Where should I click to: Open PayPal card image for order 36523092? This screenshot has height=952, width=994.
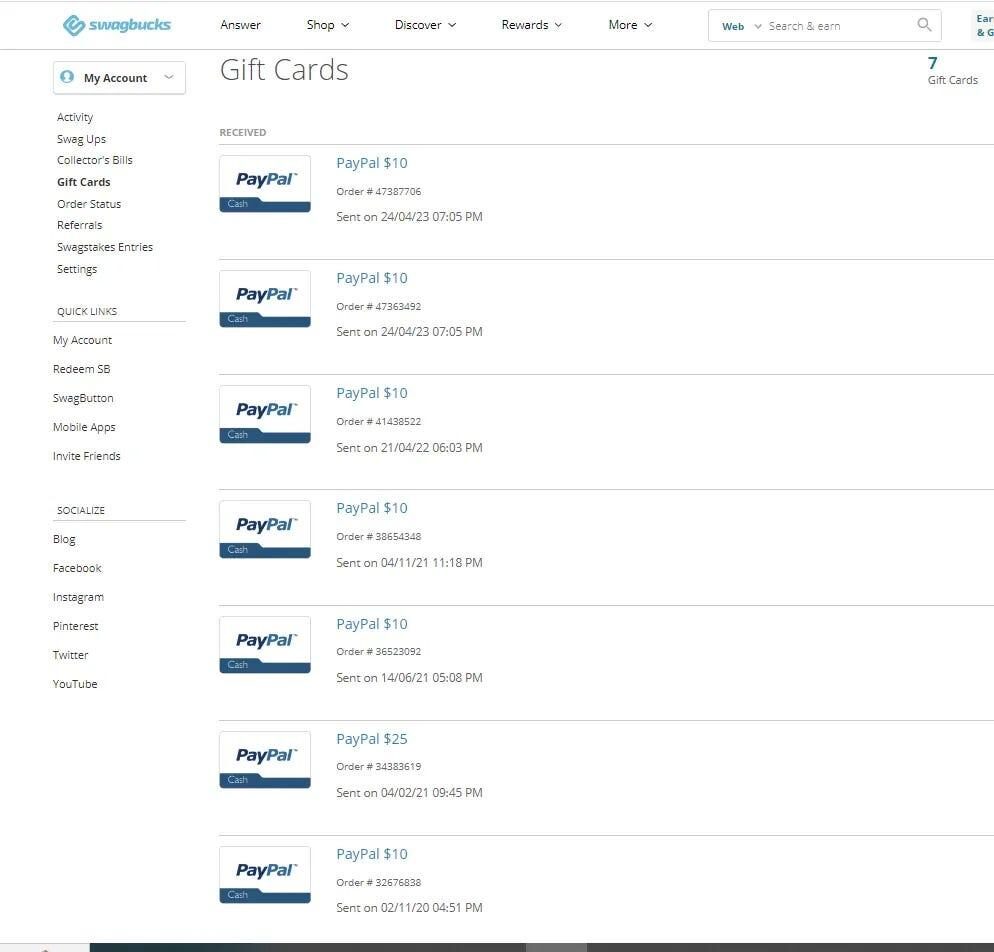click(x=265, y=645)
